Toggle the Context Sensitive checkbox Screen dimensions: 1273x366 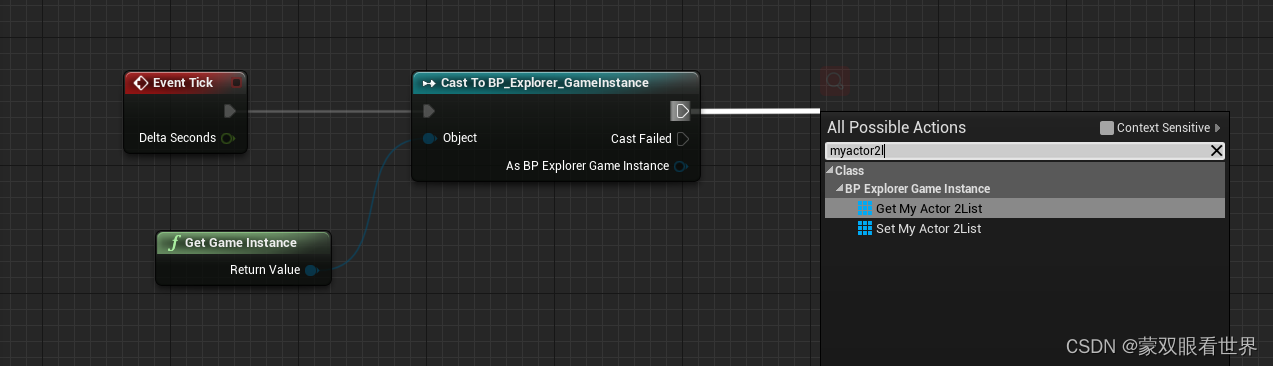point(1106,128)
